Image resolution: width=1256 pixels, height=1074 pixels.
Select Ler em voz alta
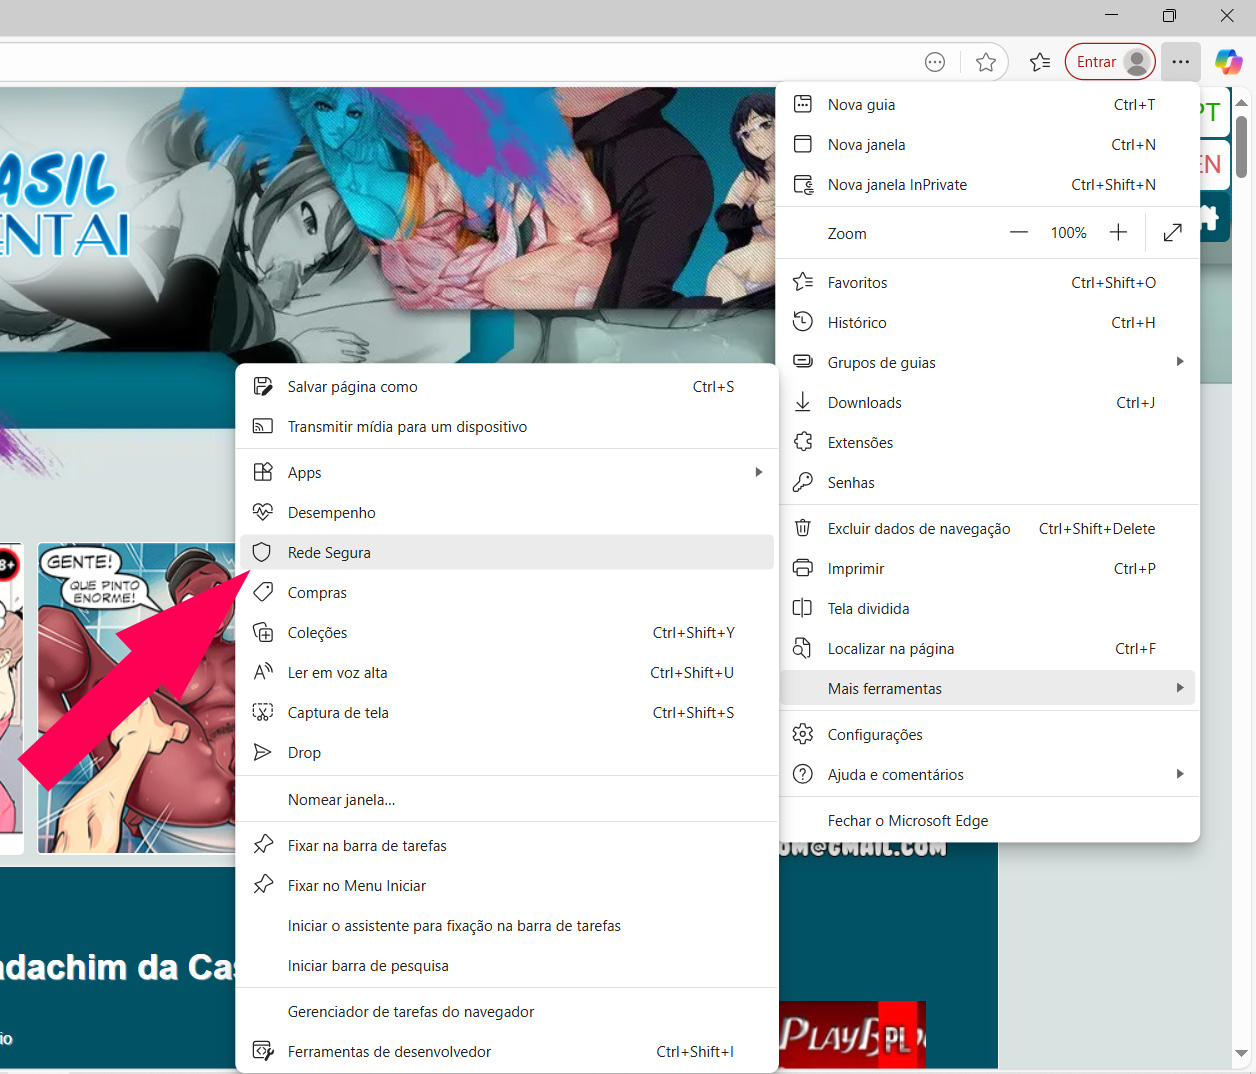coord(507,673)
